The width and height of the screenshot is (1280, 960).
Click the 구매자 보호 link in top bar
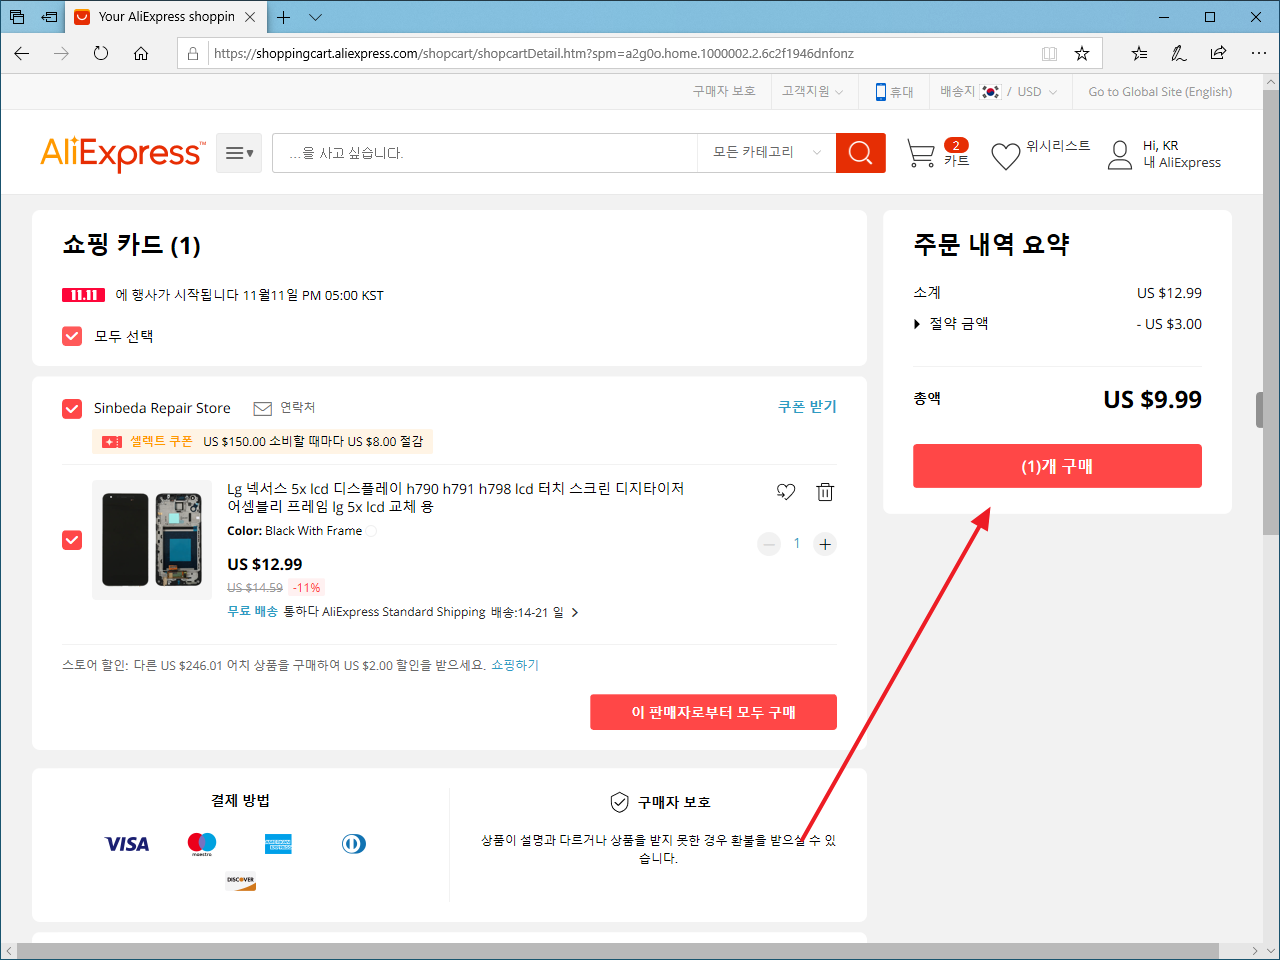[724, 91]
